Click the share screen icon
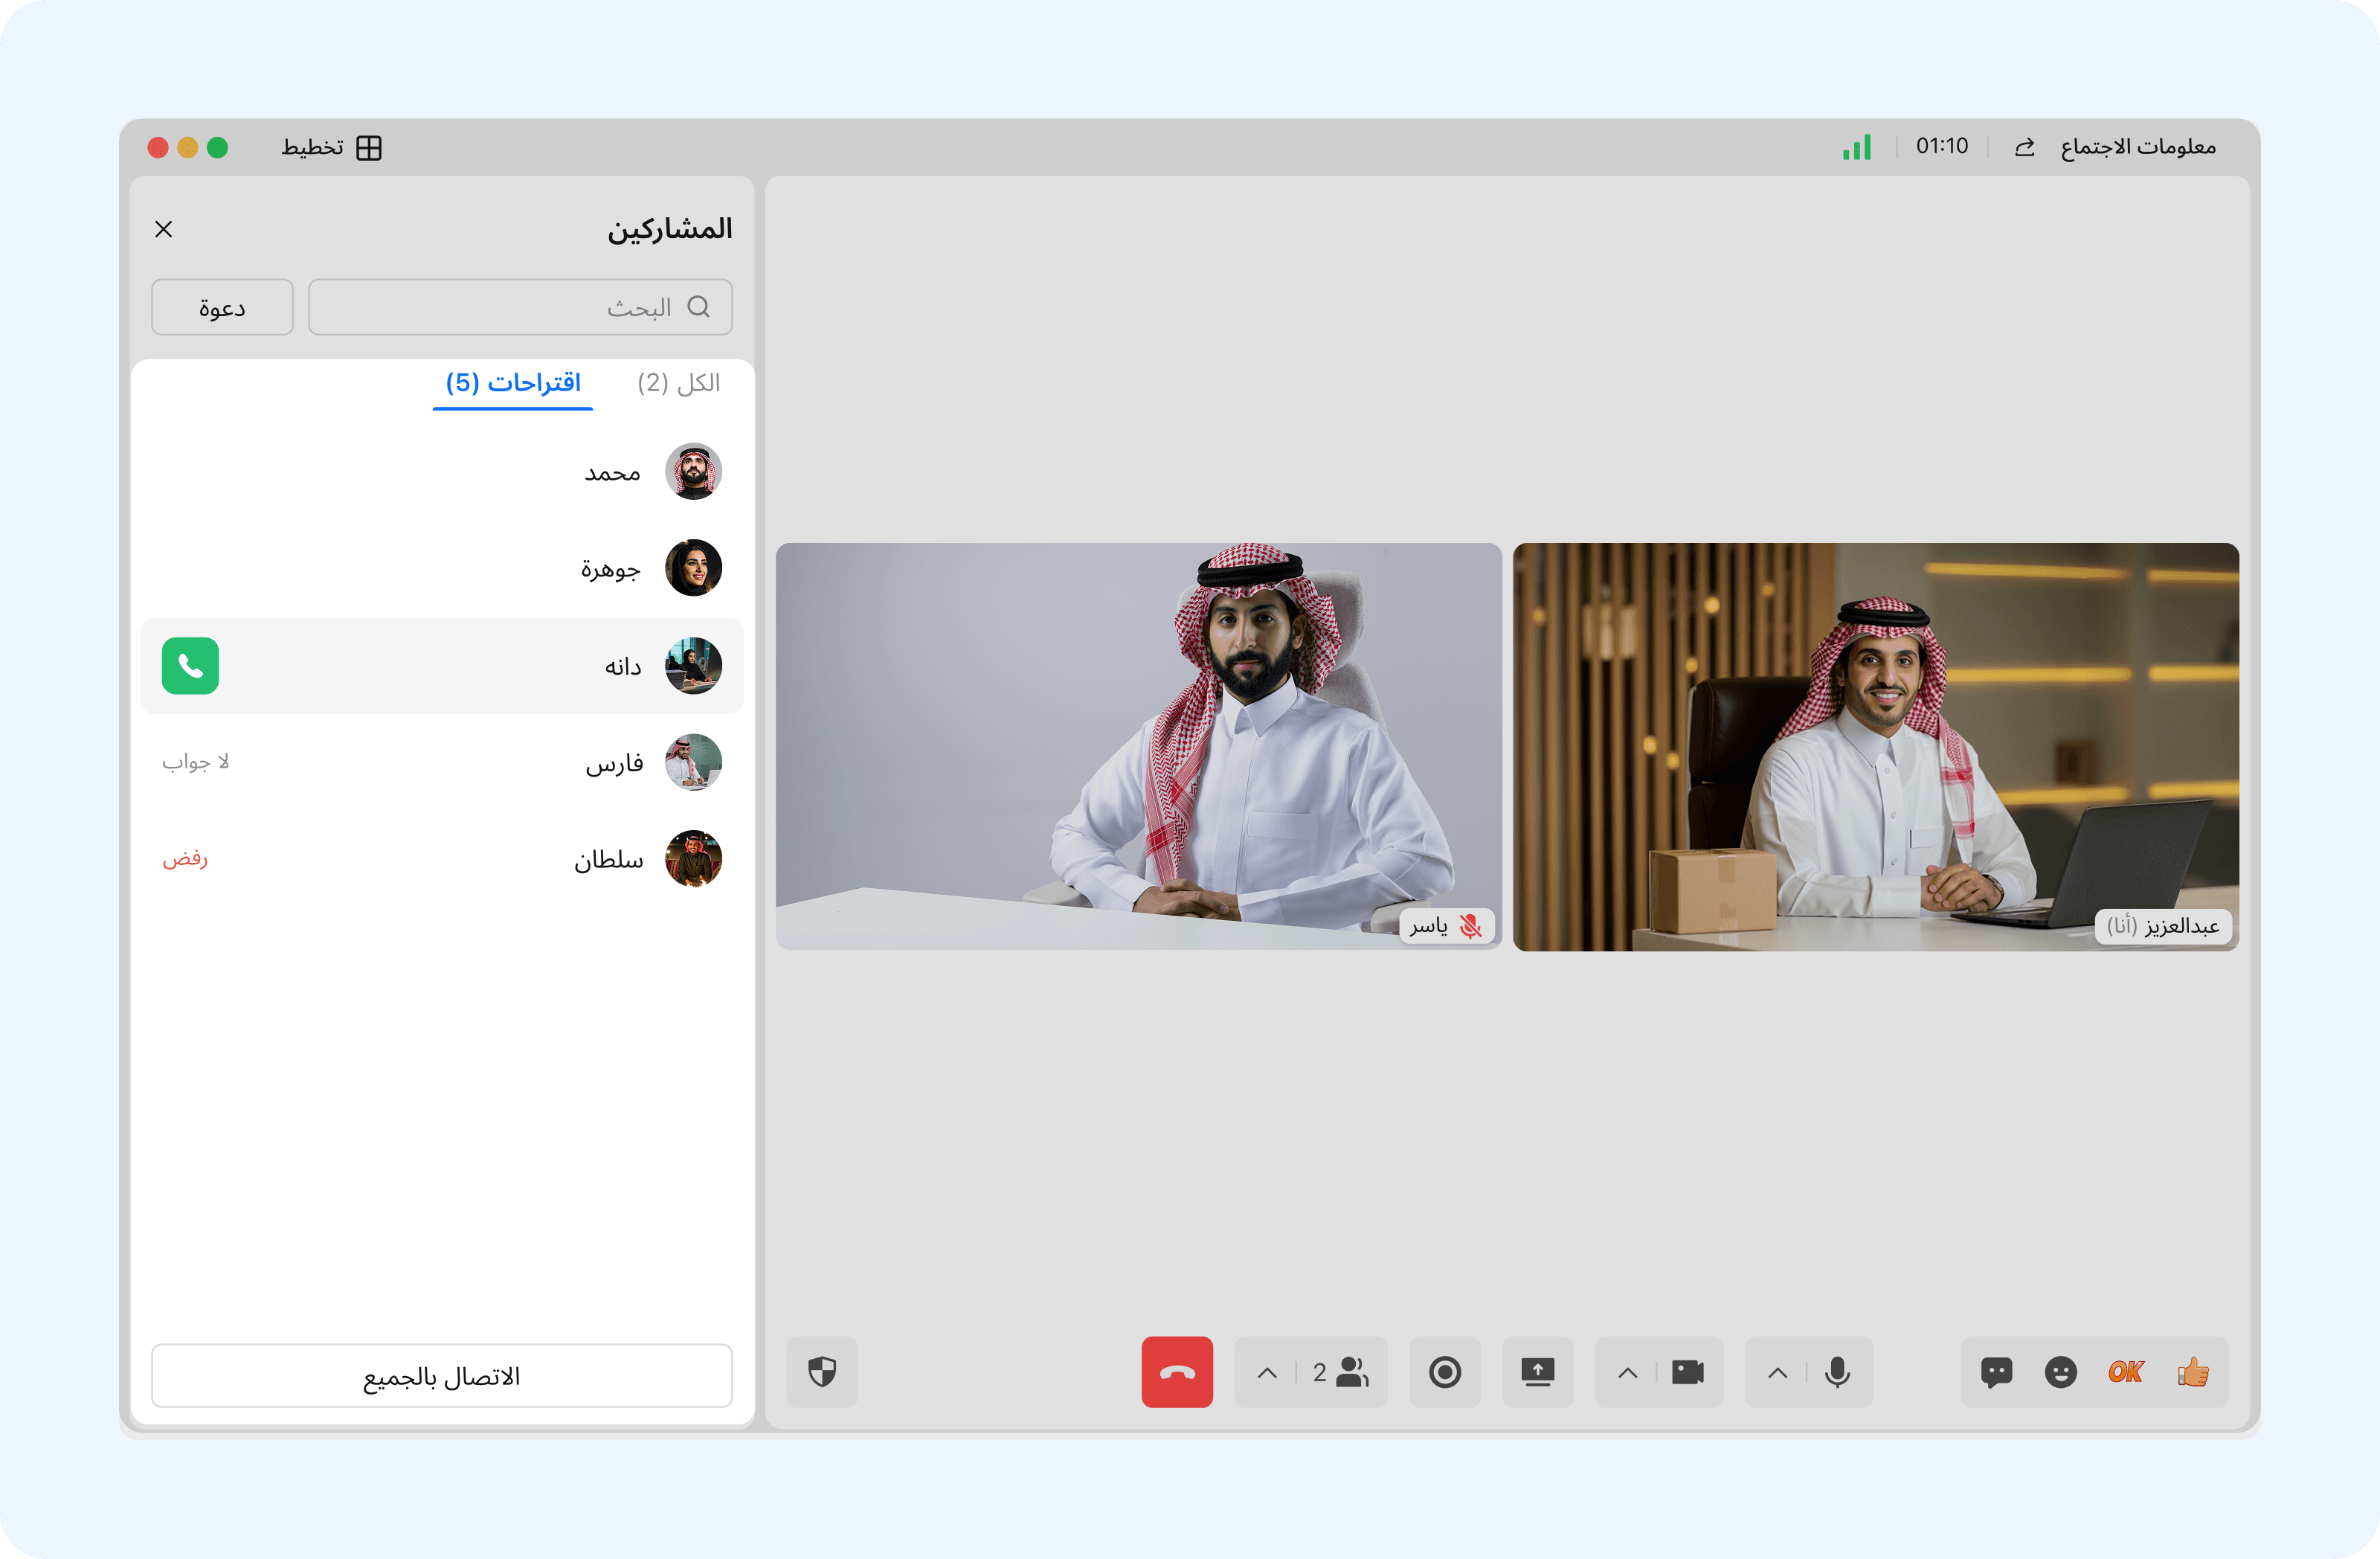This screenshot has height=1559, width=2380. (x=1537, y=1372)
